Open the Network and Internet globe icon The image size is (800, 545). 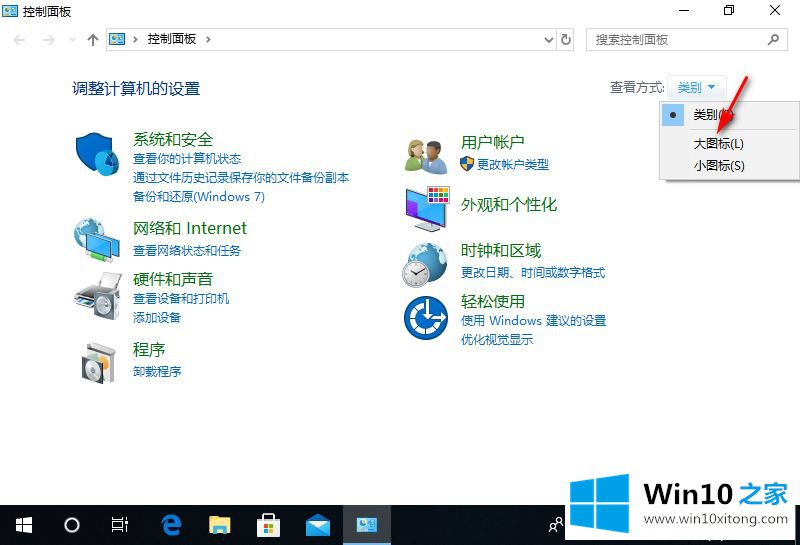[x=96, y=240]
